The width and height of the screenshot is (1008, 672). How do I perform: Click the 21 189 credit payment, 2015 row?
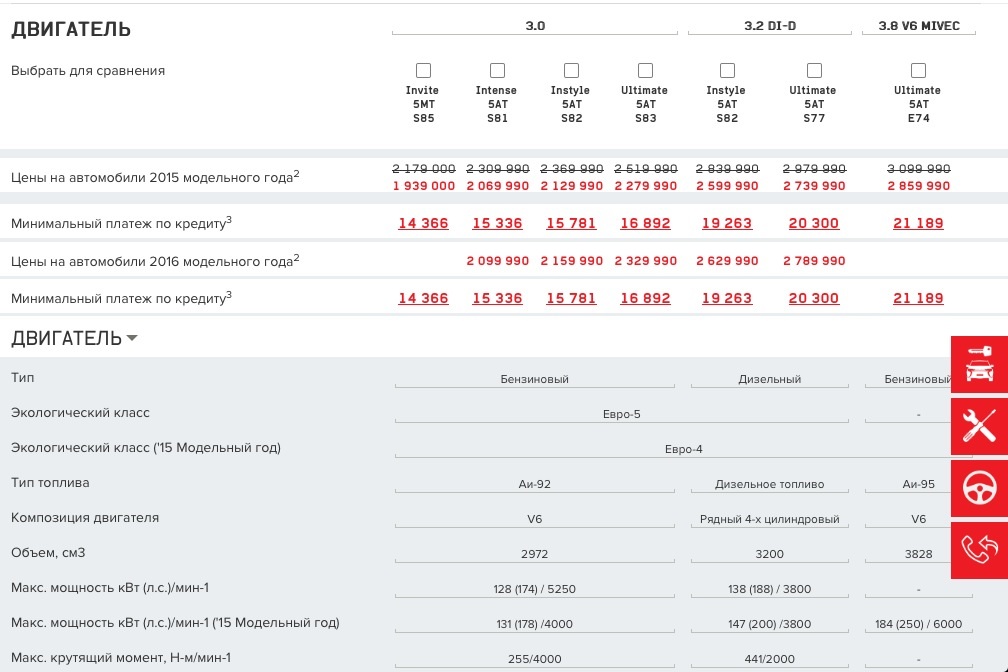[918, 223]
